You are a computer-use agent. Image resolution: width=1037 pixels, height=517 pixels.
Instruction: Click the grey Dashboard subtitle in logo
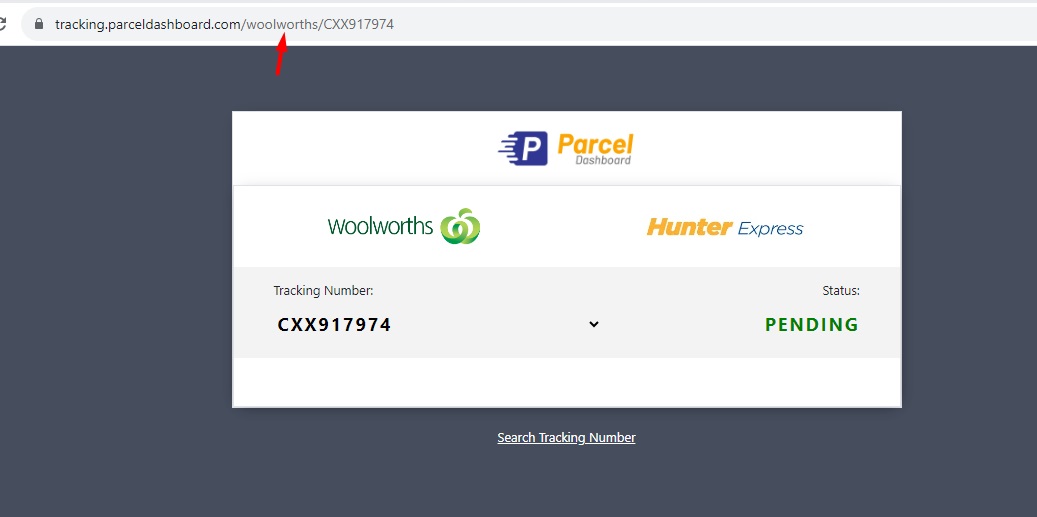[x=602, y=160]
